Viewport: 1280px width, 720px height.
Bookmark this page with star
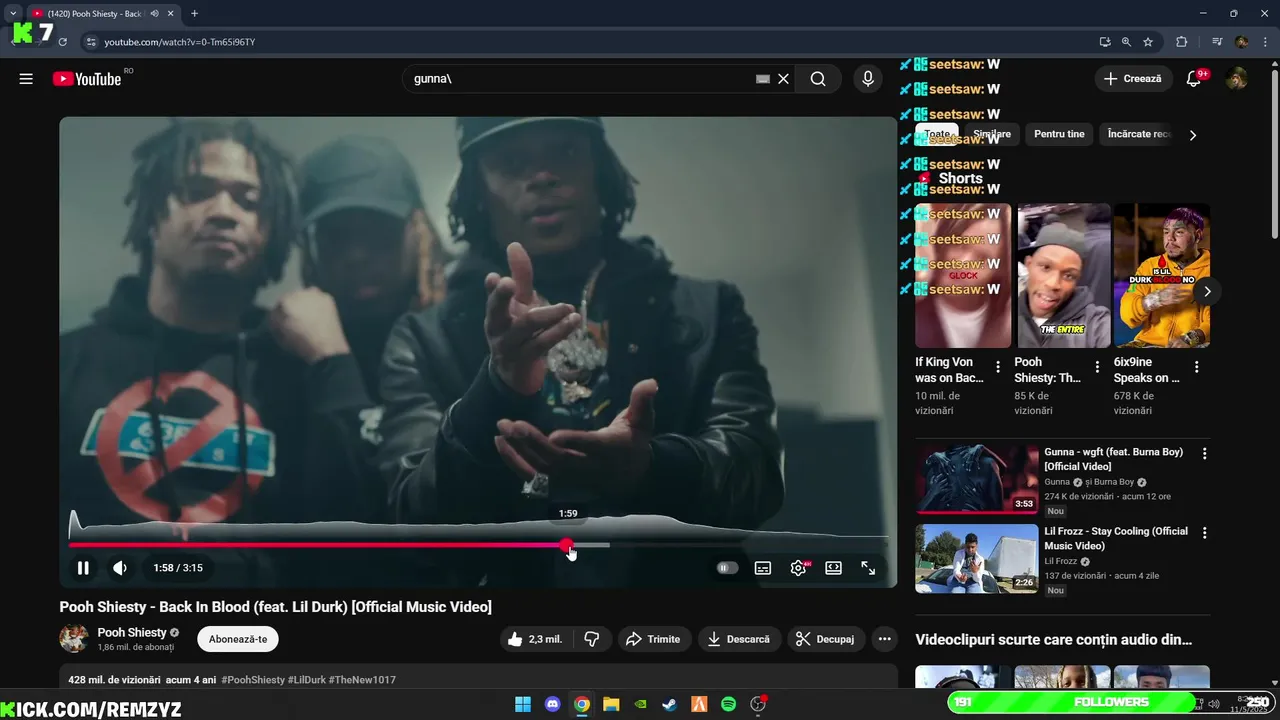click(1148, 42)
